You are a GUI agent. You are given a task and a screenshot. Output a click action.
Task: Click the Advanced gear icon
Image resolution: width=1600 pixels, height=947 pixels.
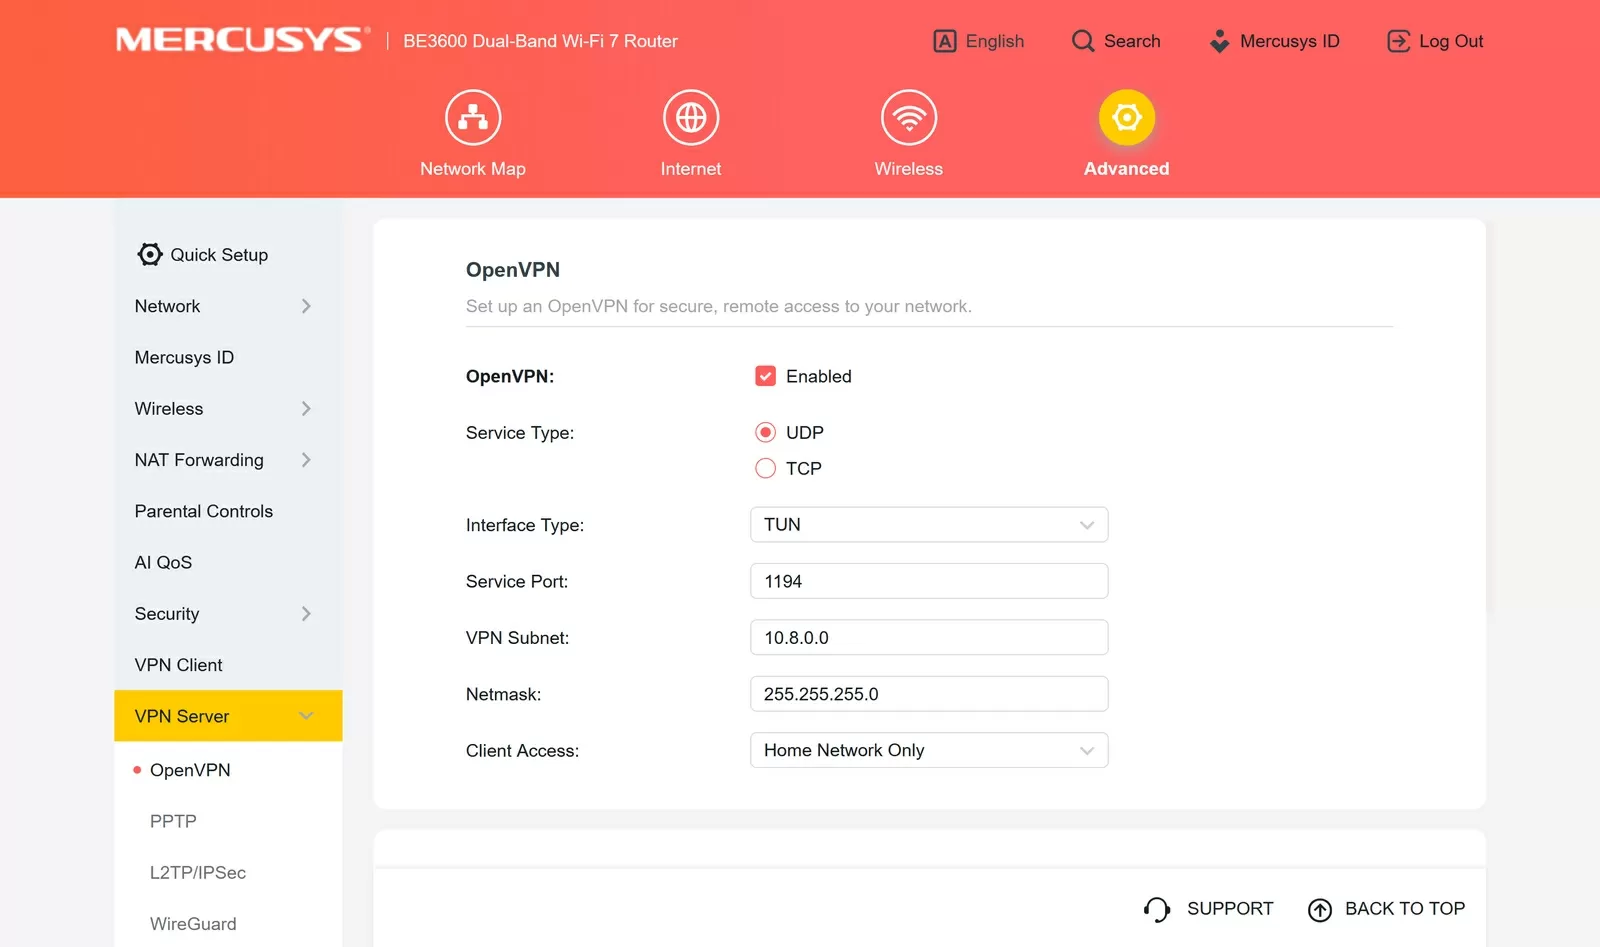1127,118
